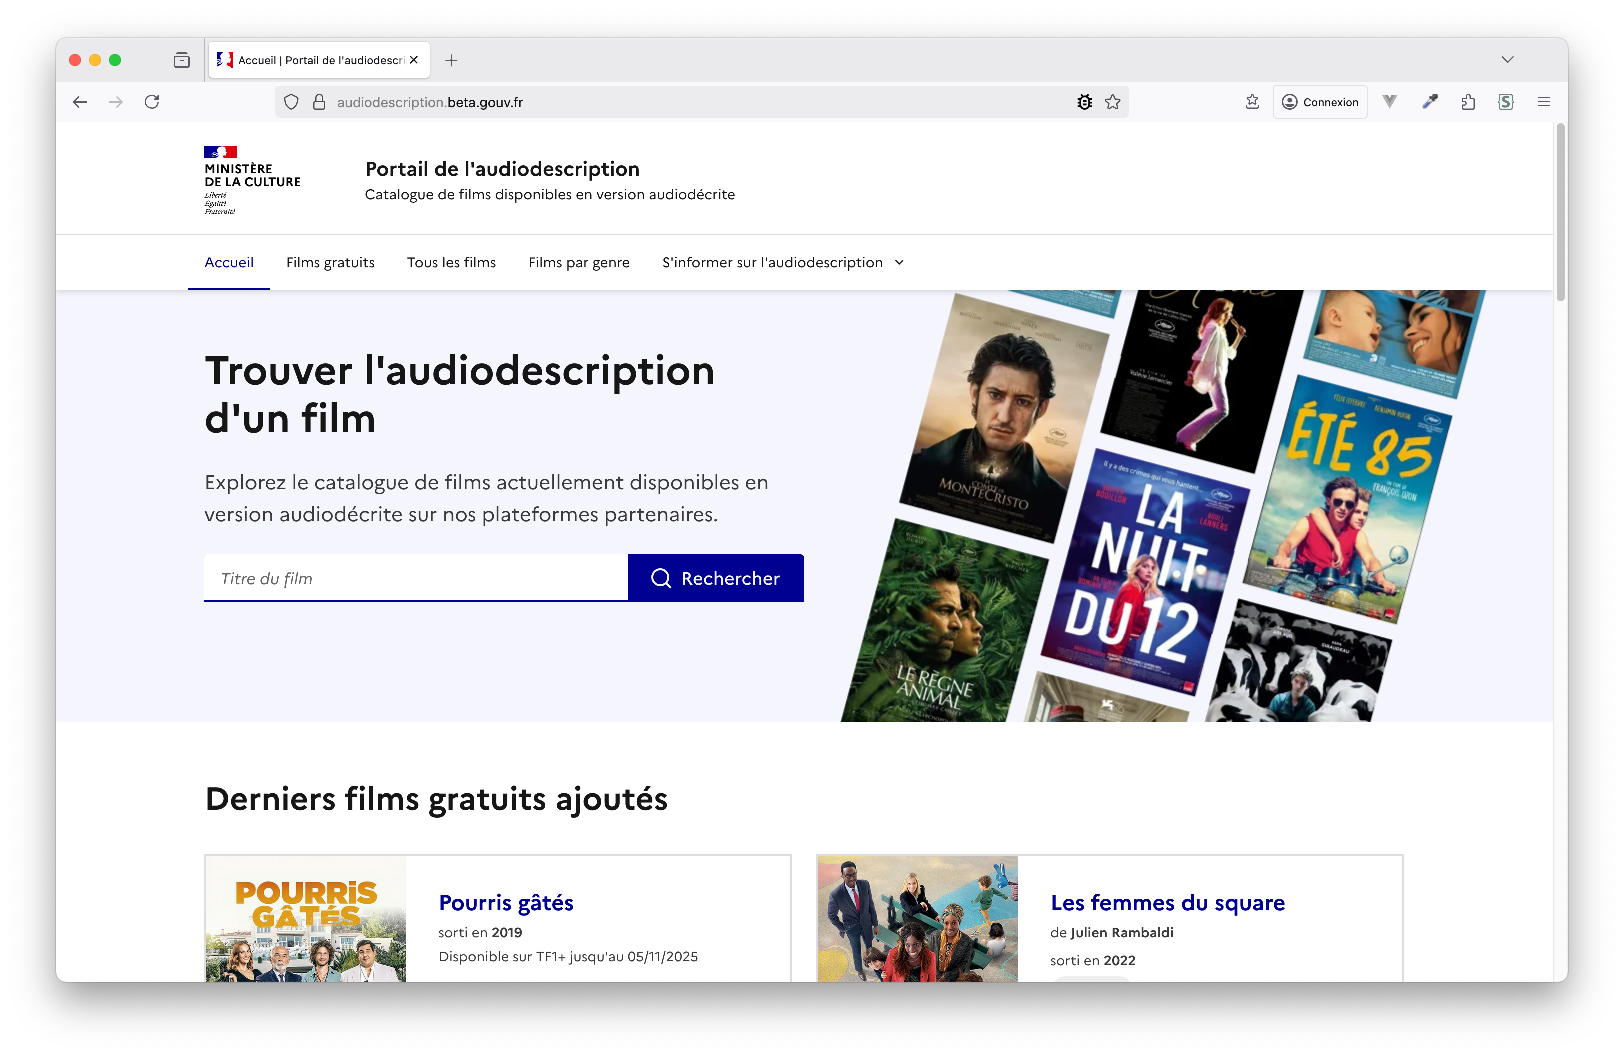Go back using the browser back arrow
Image resolution: width=1624 pixels, height=1056 pixels.
click(80, 102)
